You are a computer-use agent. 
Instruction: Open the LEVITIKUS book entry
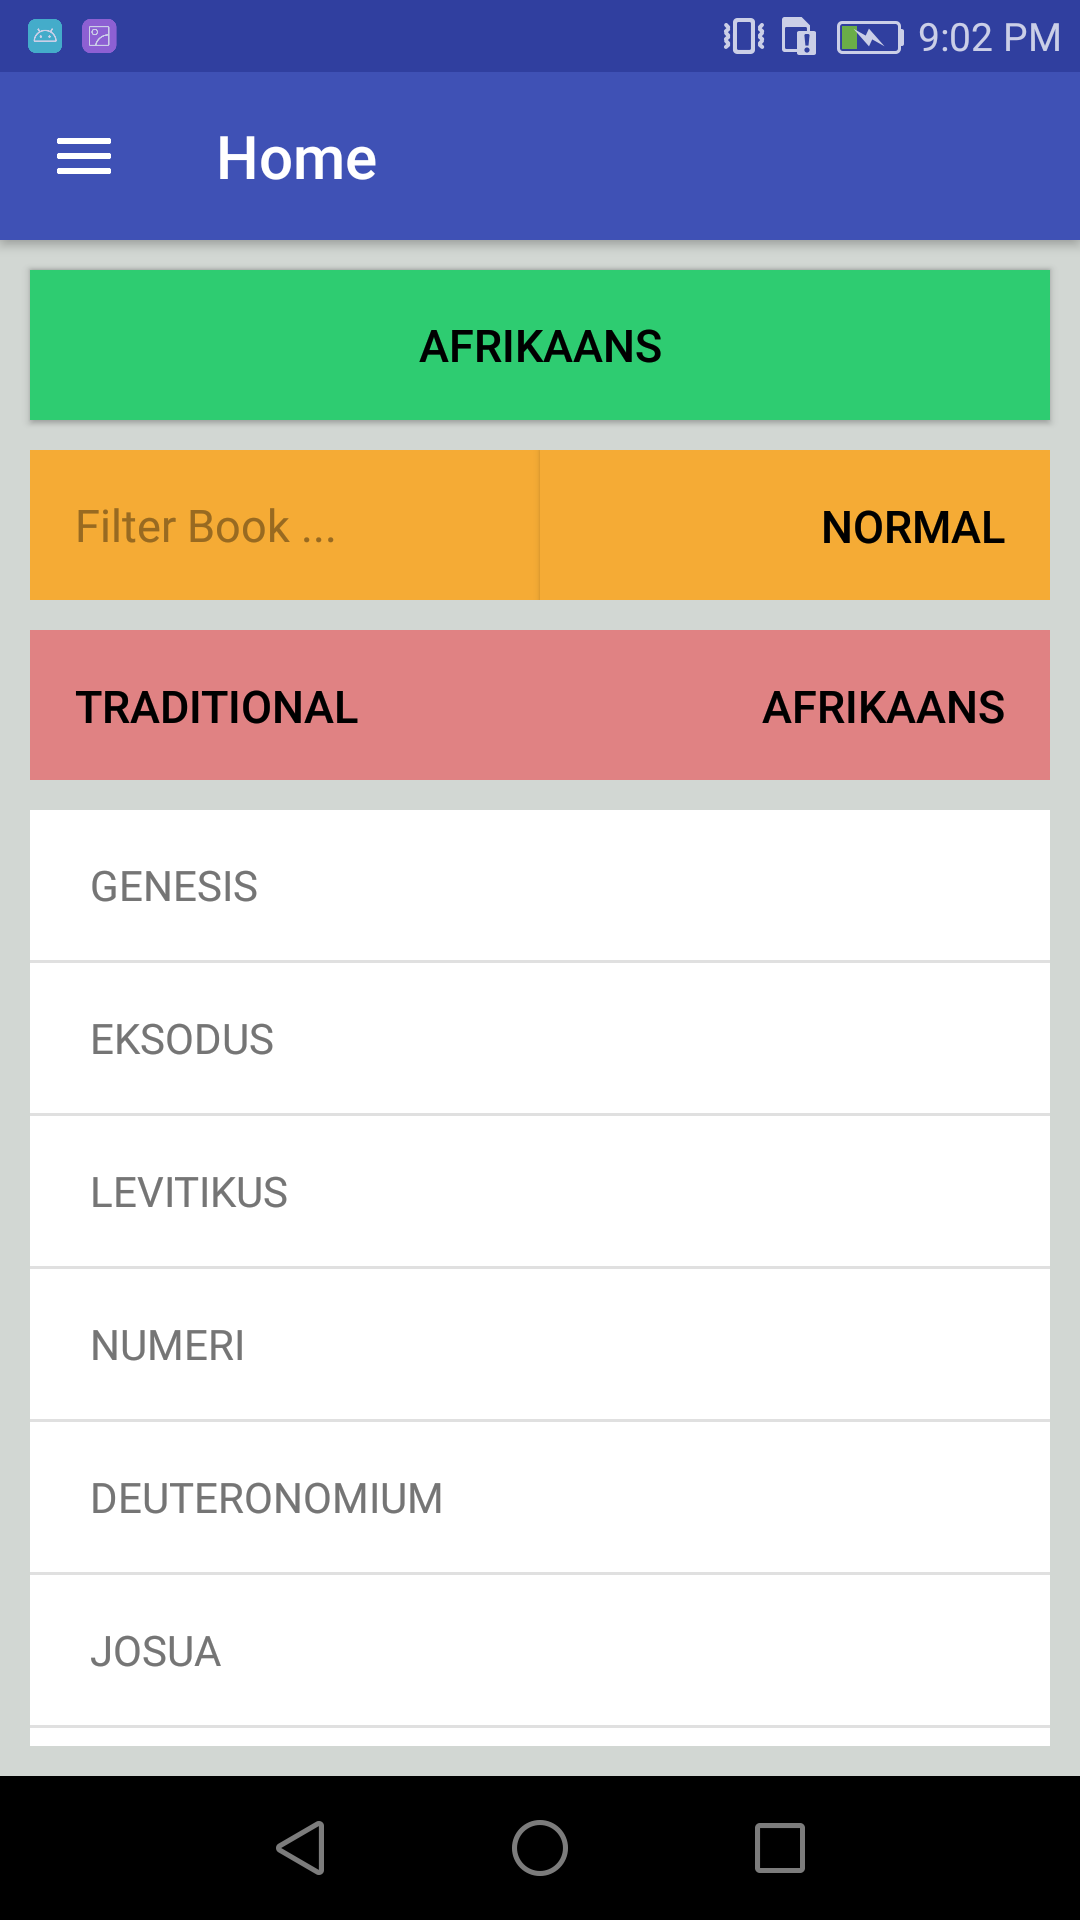(x=540, y=1192)
